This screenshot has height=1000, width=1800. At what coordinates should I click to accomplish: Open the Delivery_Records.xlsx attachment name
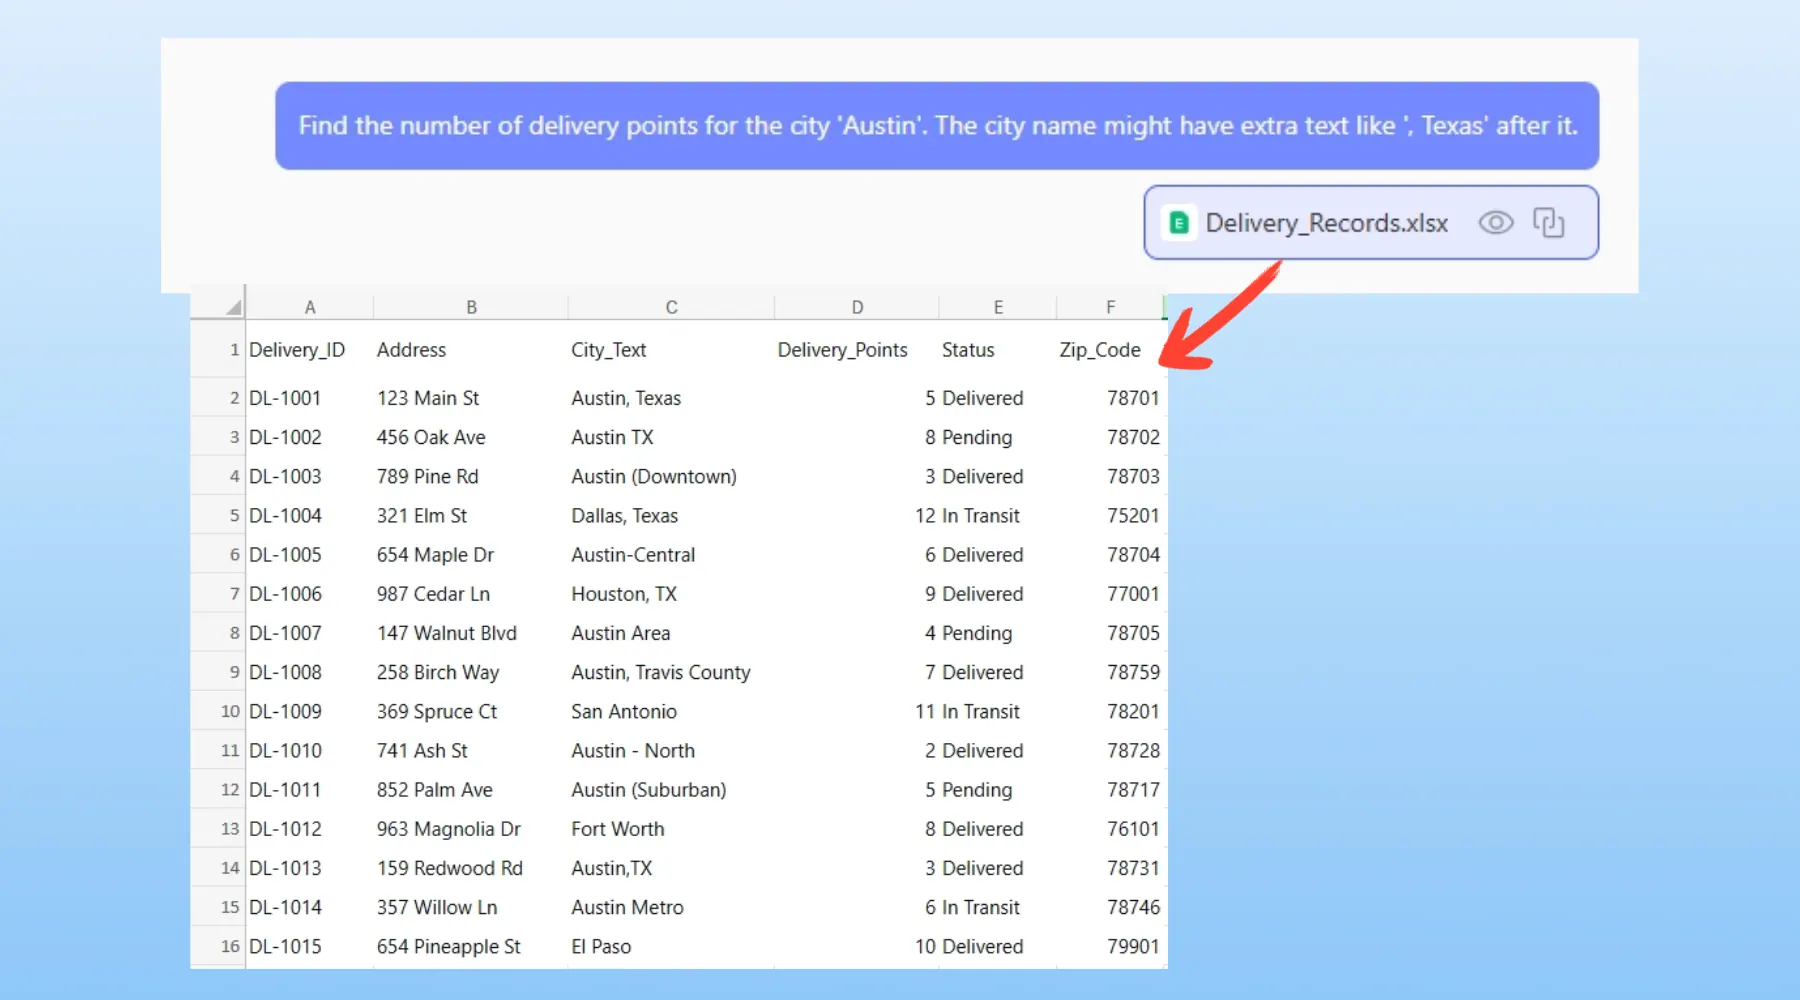[x=1326, y=223]
